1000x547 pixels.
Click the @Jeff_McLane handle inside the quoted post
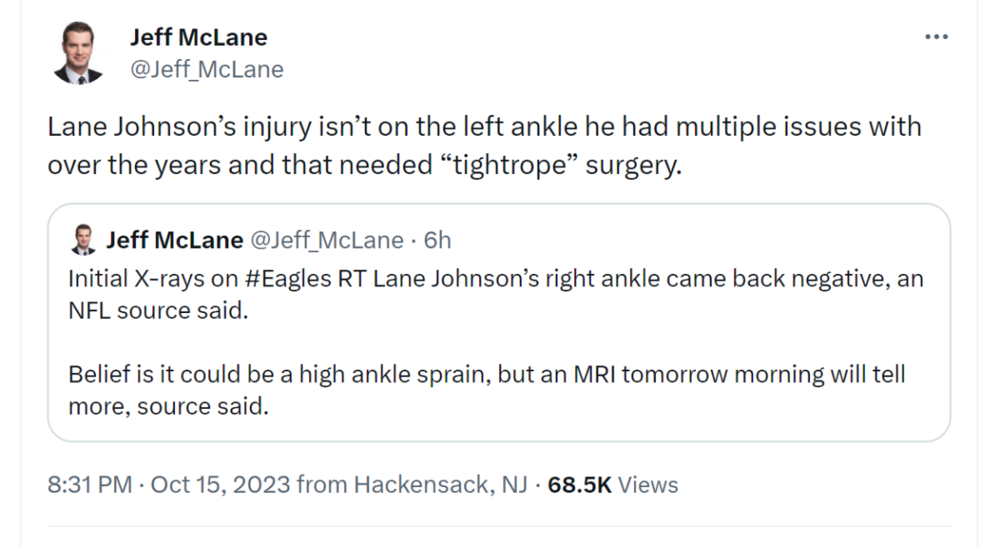point(325,240)
